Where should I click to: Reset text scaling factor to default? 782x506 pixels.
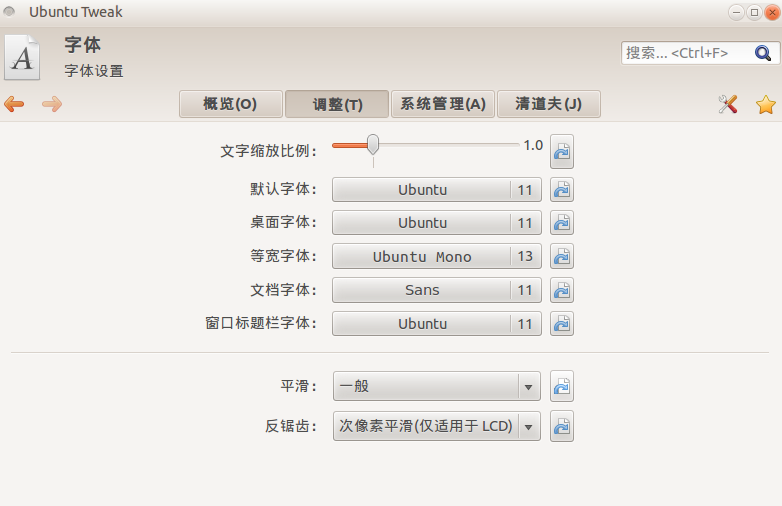[x=562, y=152]
